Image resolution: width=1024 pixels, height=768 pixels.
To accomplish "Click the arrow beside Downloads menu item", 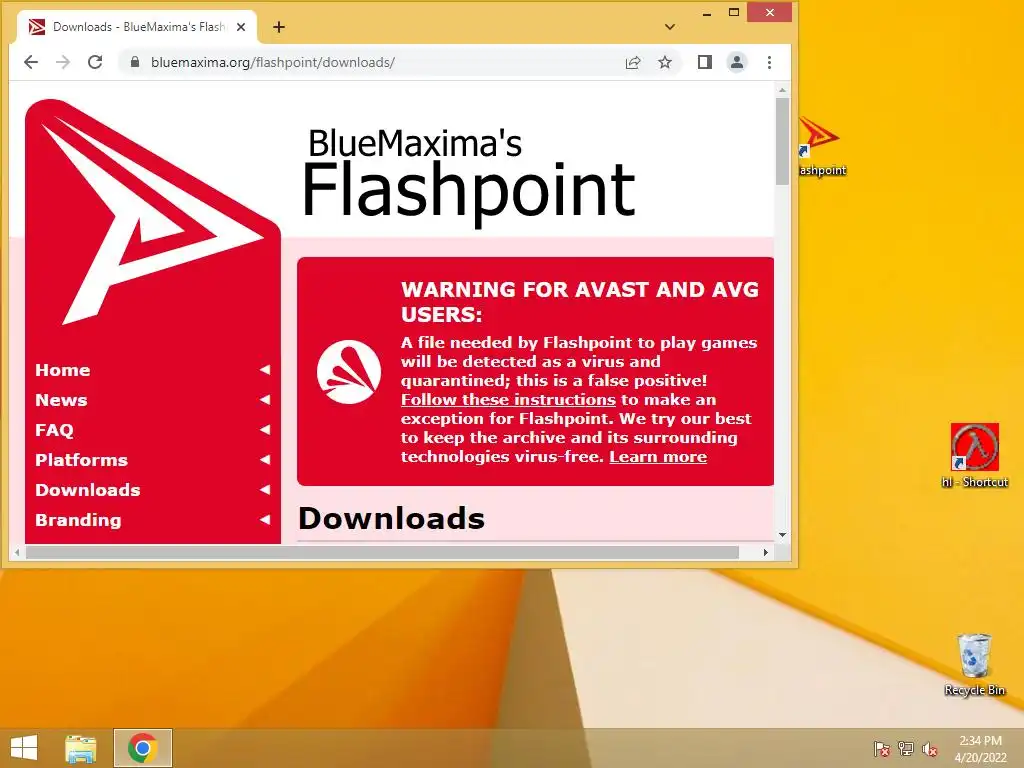I will (264, 490).
